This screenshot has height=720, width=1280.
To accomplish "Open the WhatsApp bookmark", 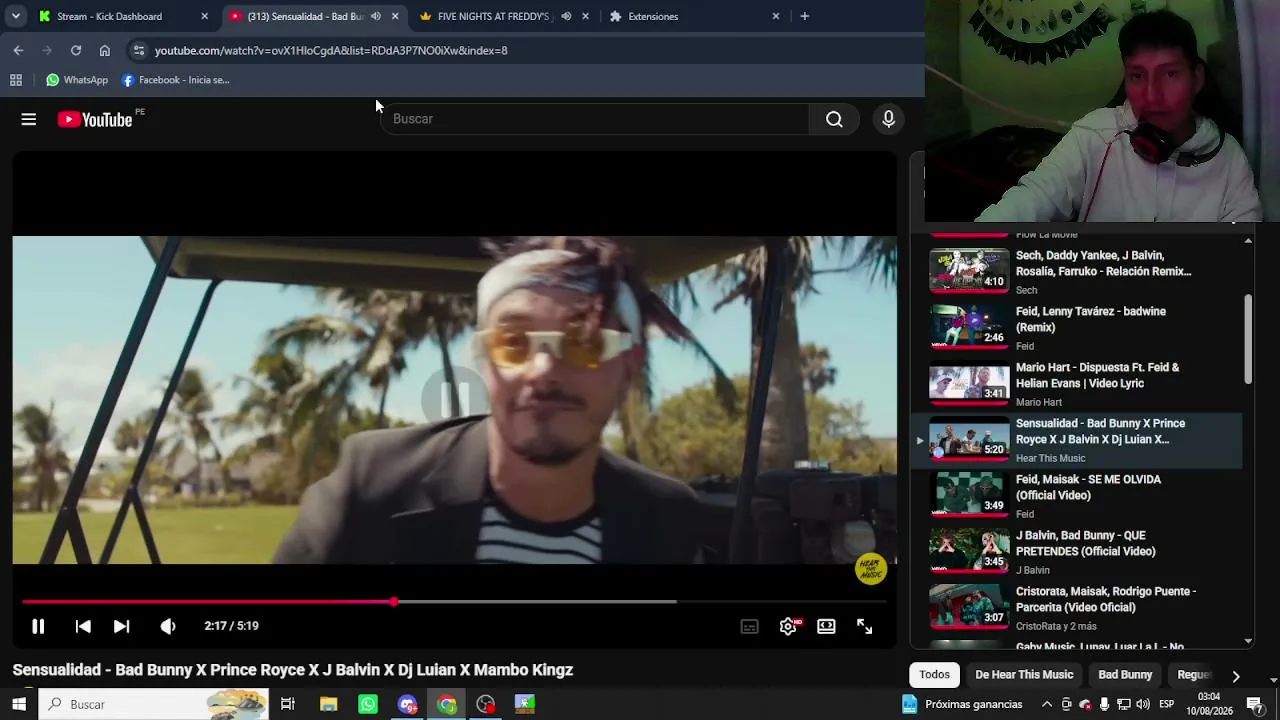I will click(x=77, y=80).
